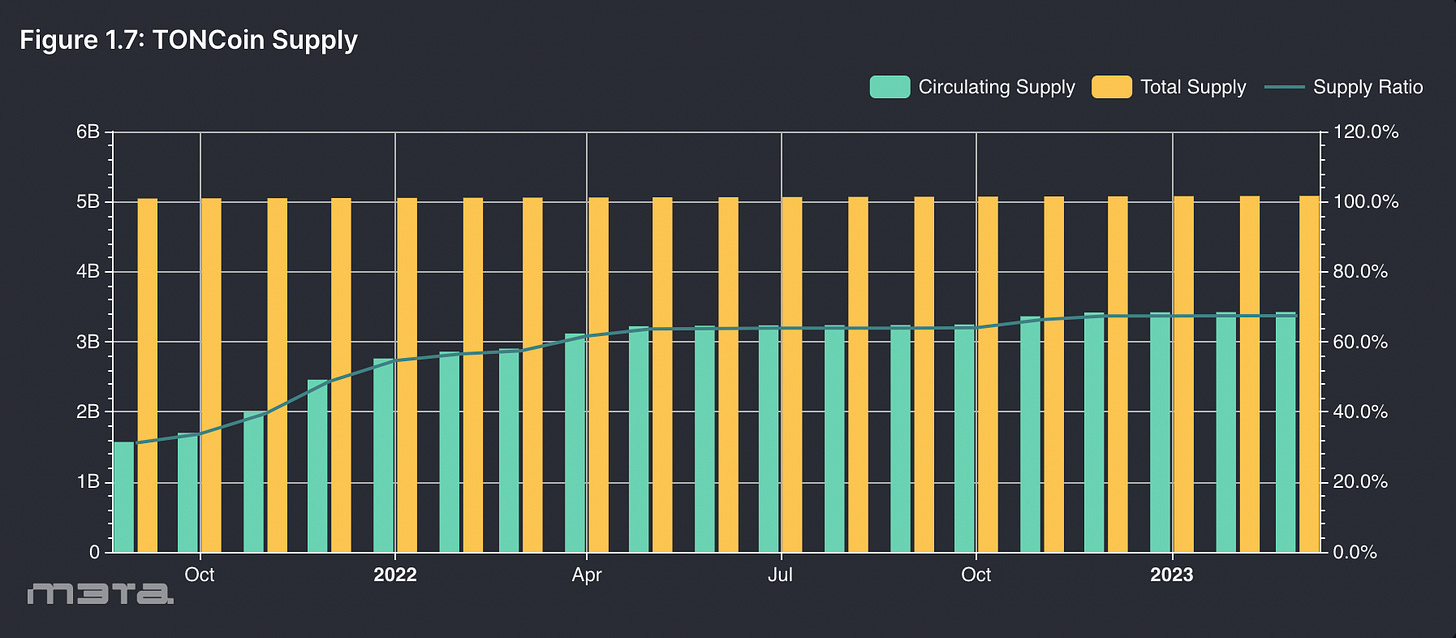Click the '40.0%' right axis label
This screenshot has height=638, width=1456.
click(x=1362, y=412)
